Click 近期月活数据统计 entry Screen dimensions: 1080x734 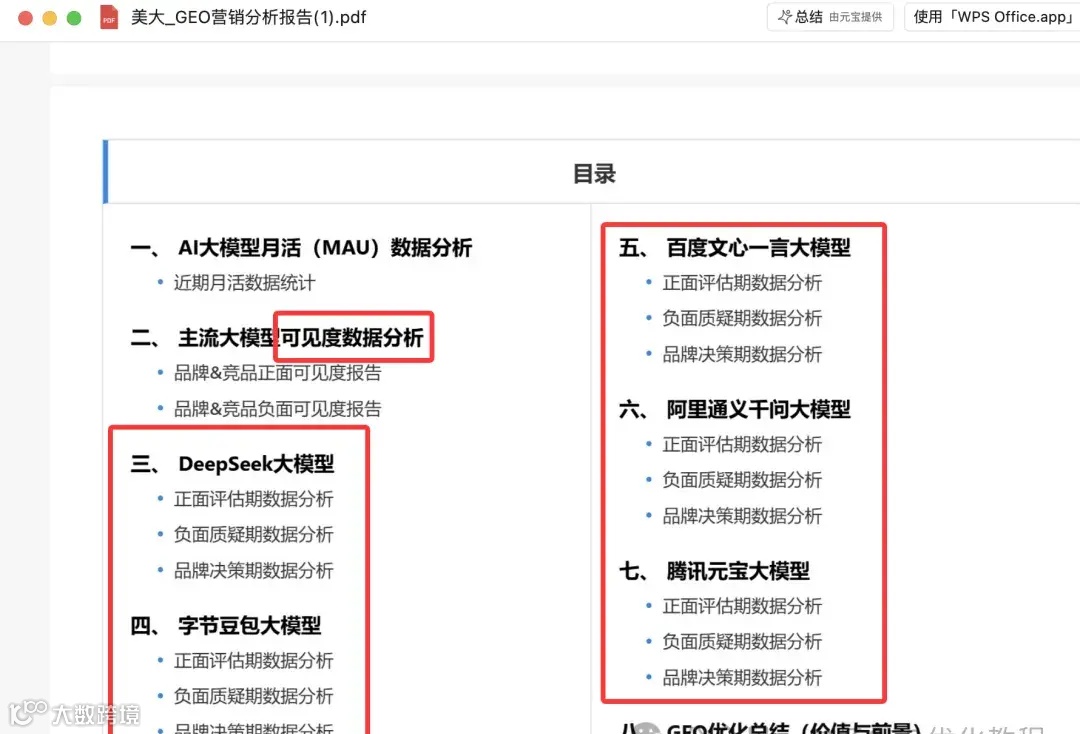coord(245,283)
